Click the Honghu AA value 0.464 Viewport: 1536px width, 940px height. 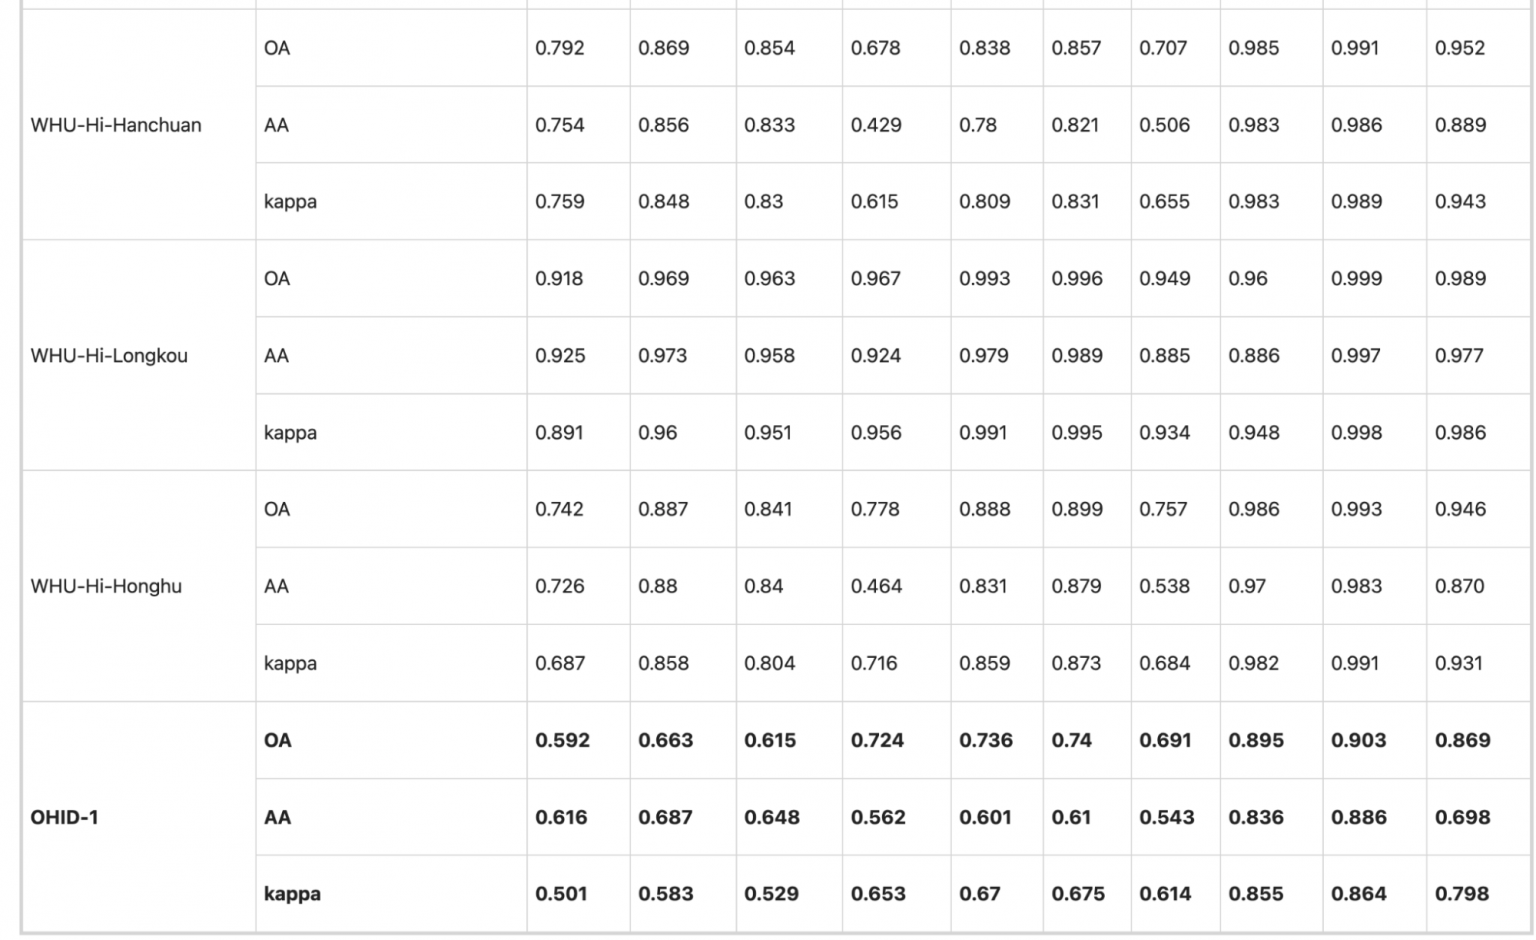(876, 587)
